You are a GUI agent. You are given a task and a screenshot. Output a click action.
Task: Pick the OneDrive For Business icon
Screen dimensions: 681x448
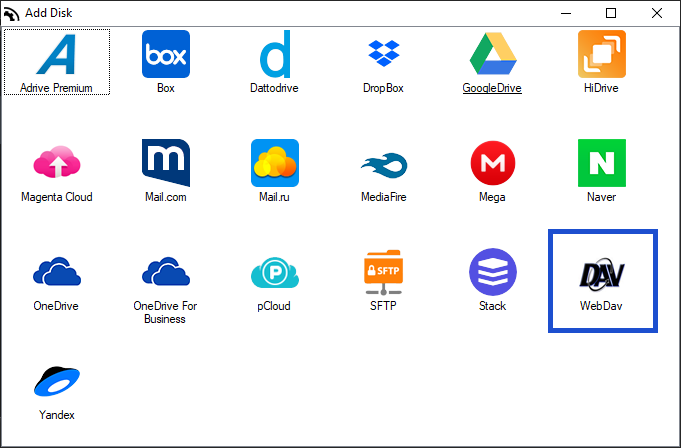[x=166, y=271]
